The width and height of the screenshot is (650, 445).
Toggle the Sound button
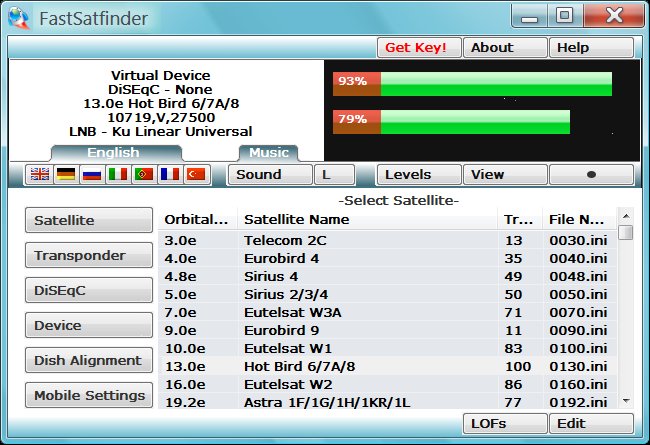pyautogui.click(x=270, y=175)
